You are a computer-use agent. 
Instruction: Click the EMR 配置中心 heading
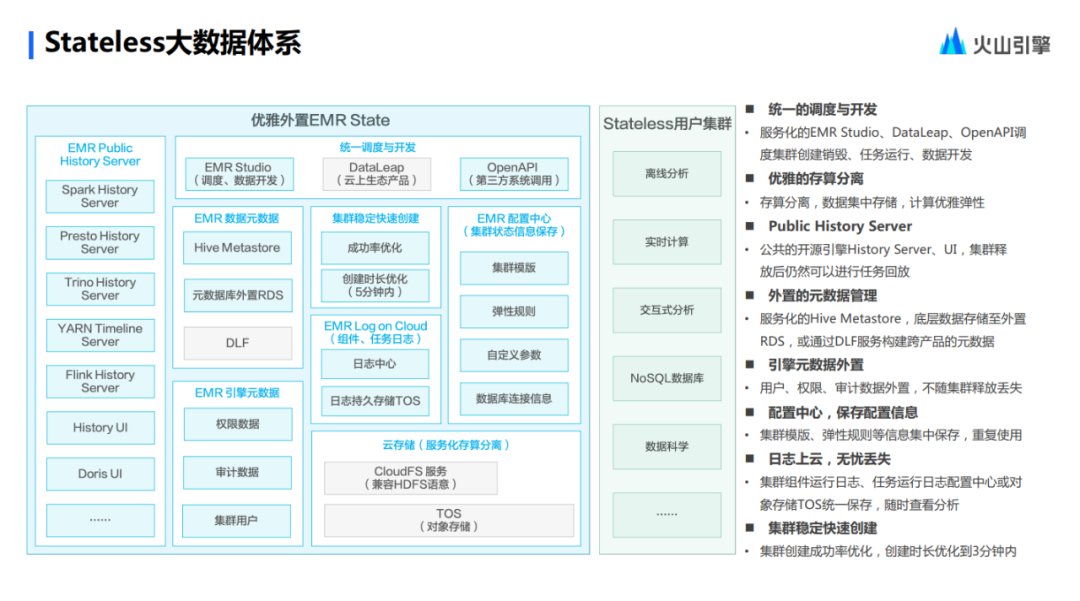(x=514, y=225)
